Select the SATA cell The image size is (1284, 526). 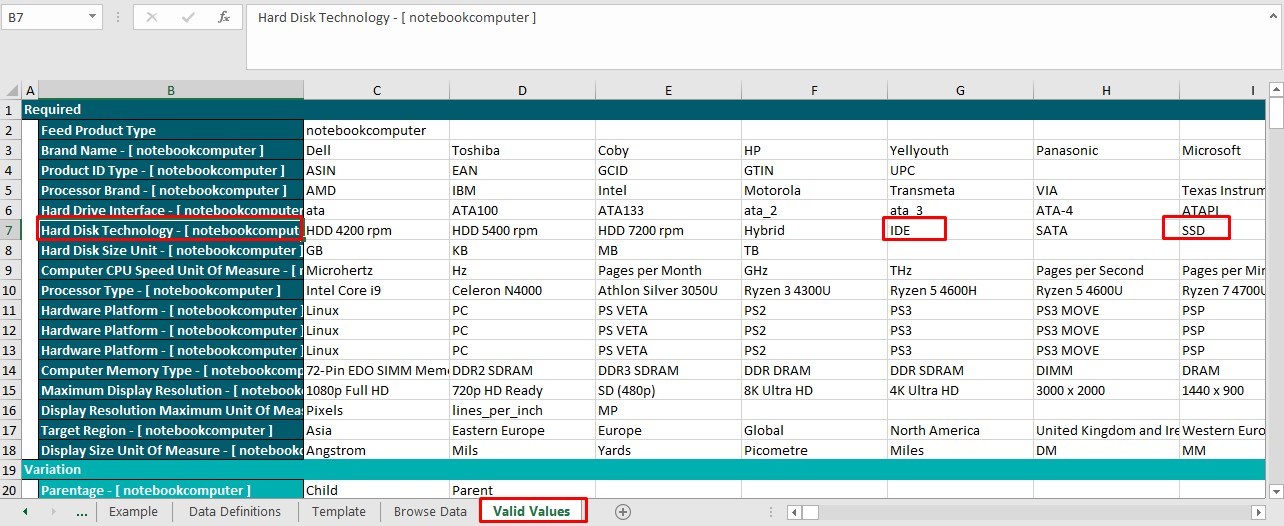click(x=1106, y=230)
